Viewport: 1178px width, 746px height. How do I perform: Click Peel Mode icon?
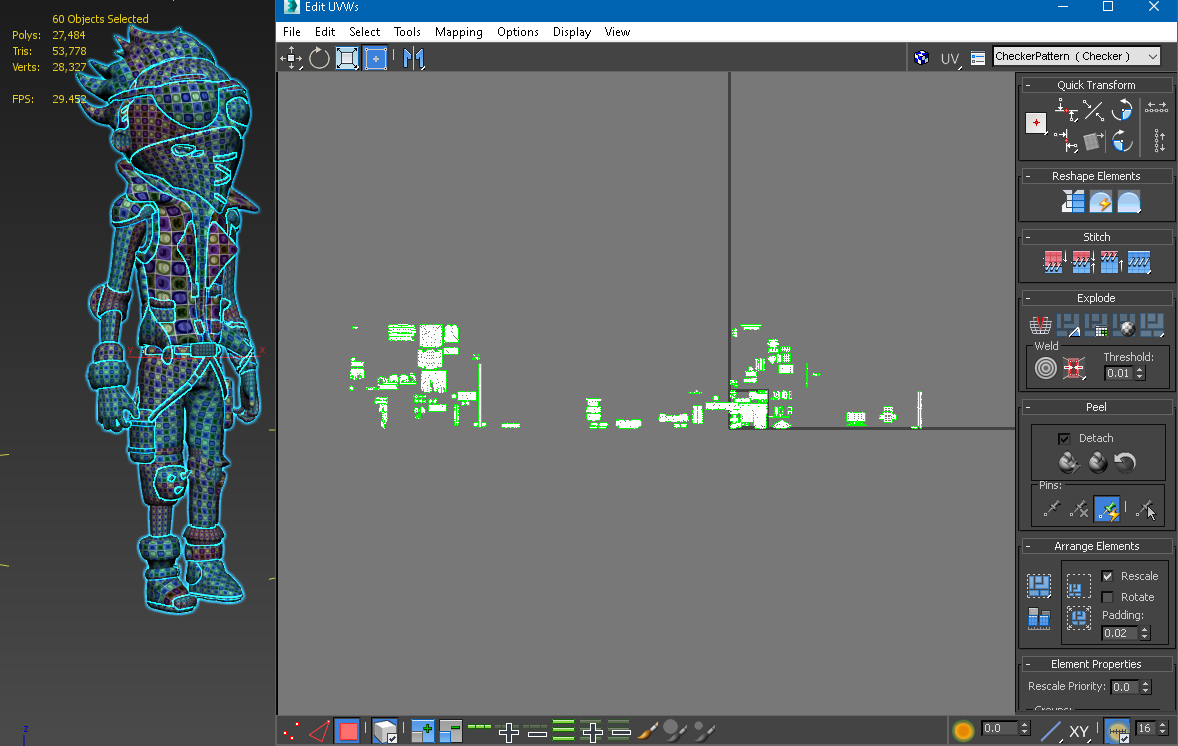pyautogui.click(x=1098, y=462)
